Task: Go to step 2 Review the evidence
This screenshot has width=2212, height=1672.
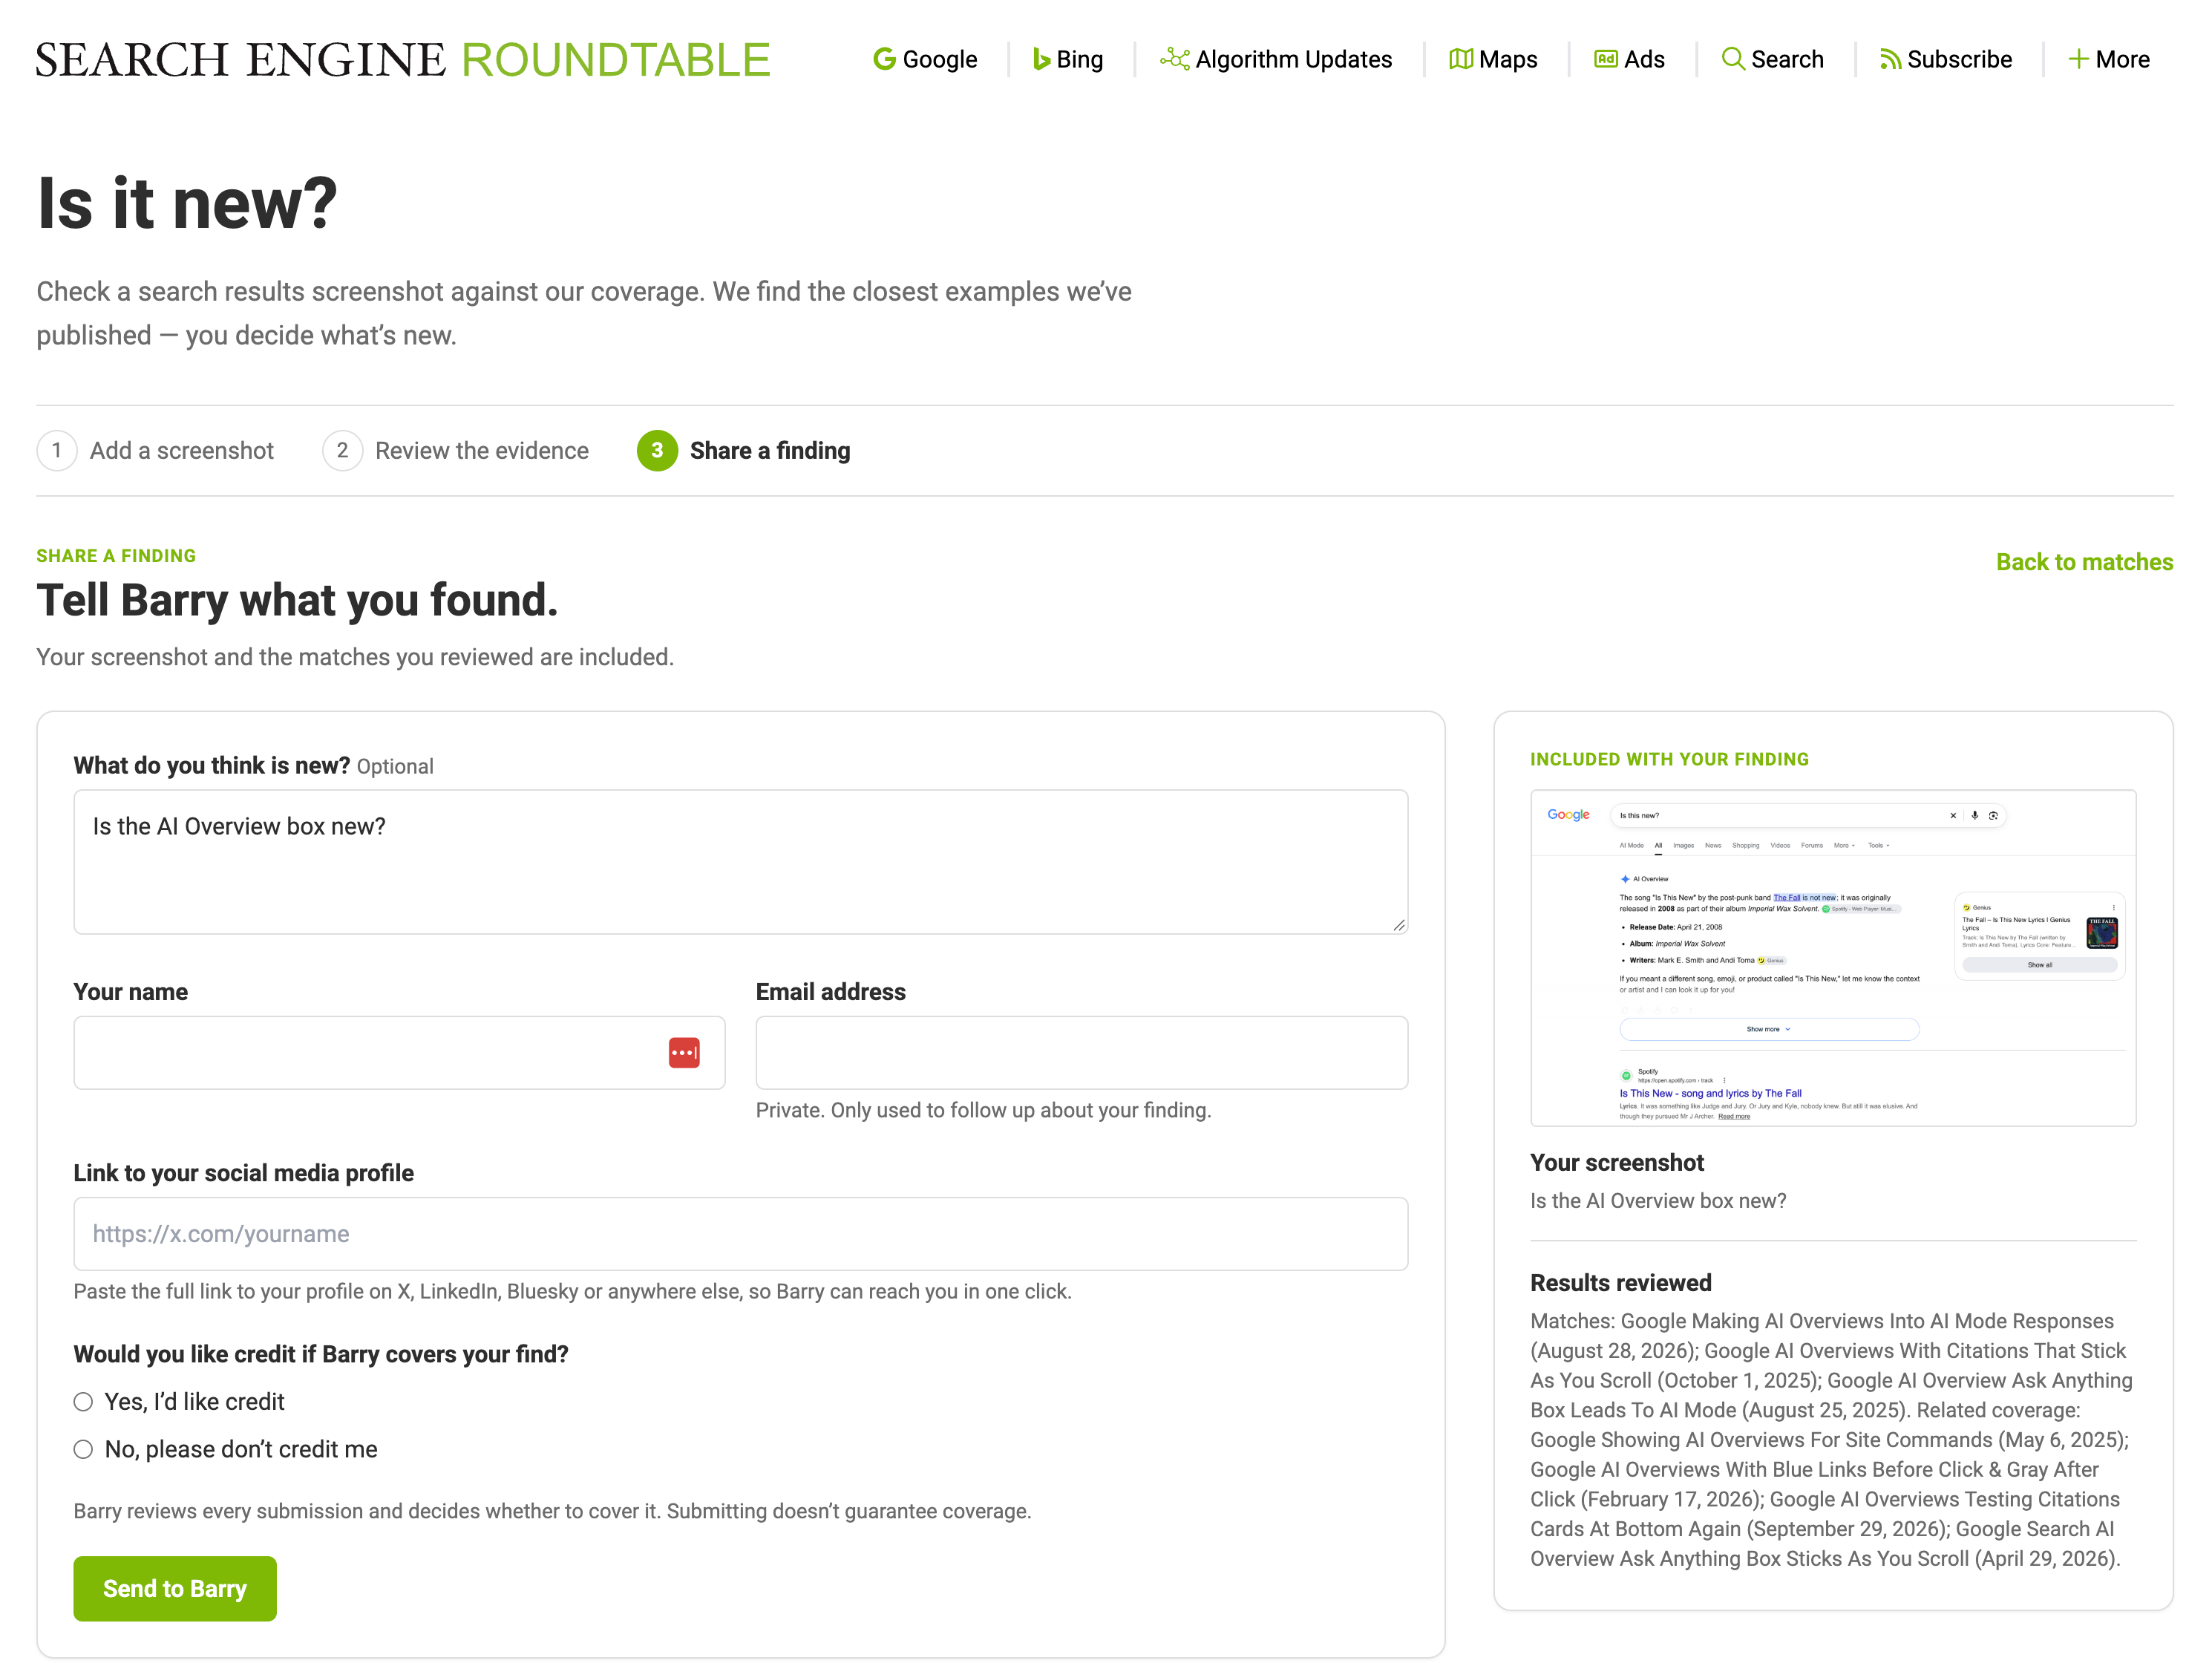Action: click(x=455, y=450)
